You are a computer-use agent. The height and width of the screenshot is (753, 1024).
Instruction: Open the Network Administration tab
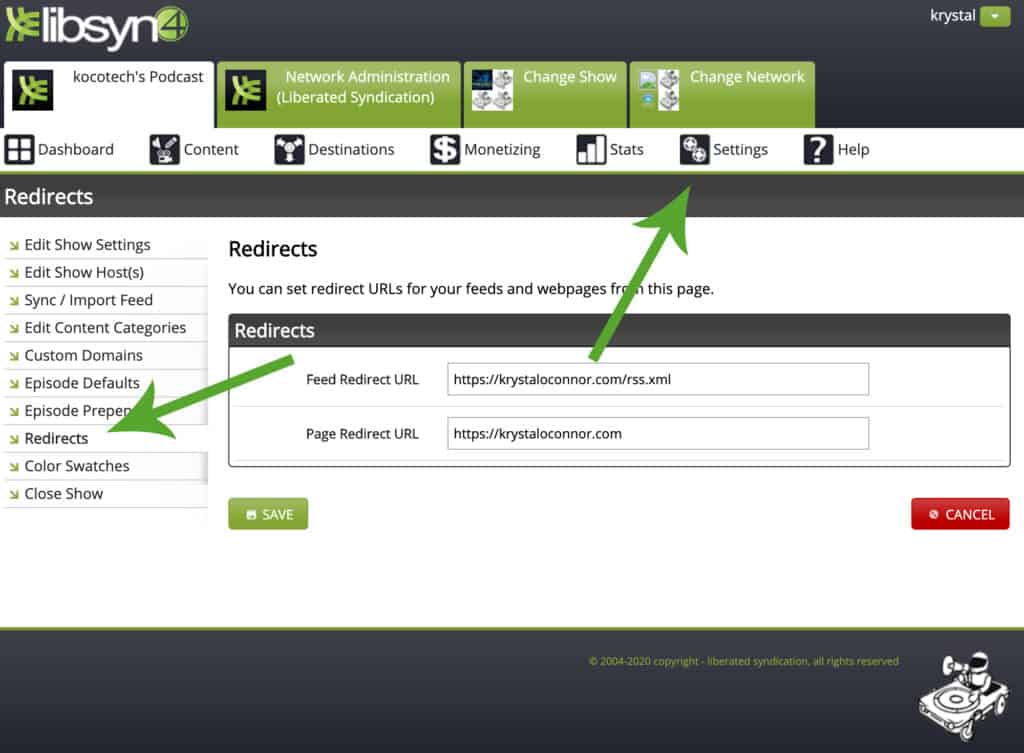(x=340, y=88)
